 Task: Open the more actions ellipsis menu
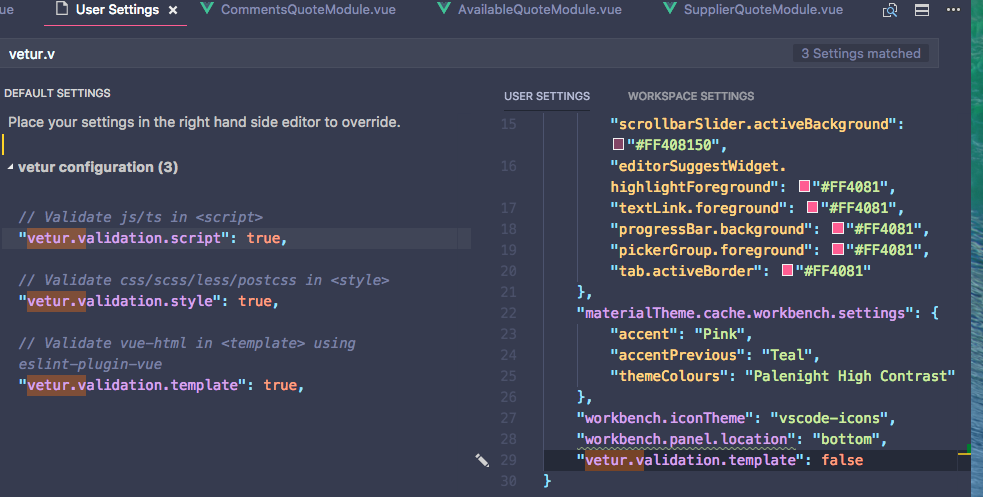(954, 10)
